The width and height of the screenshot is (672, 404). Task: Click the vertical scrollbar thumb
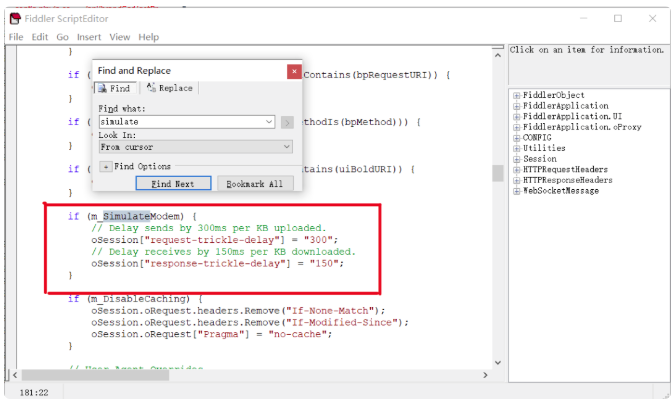click(x=498, y=173)
